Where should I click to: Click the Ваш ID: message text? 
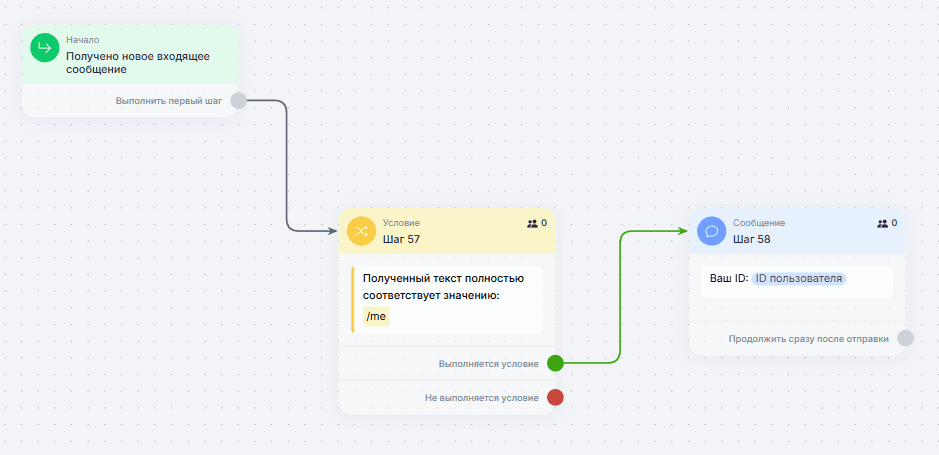tap(729, 279)
